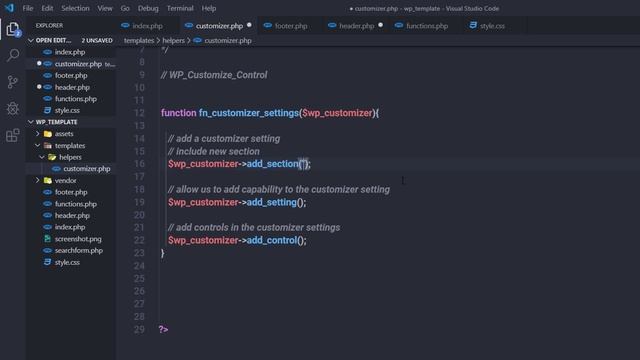Expand the assets folder
The image size is (640, 360).
point(38,133)
